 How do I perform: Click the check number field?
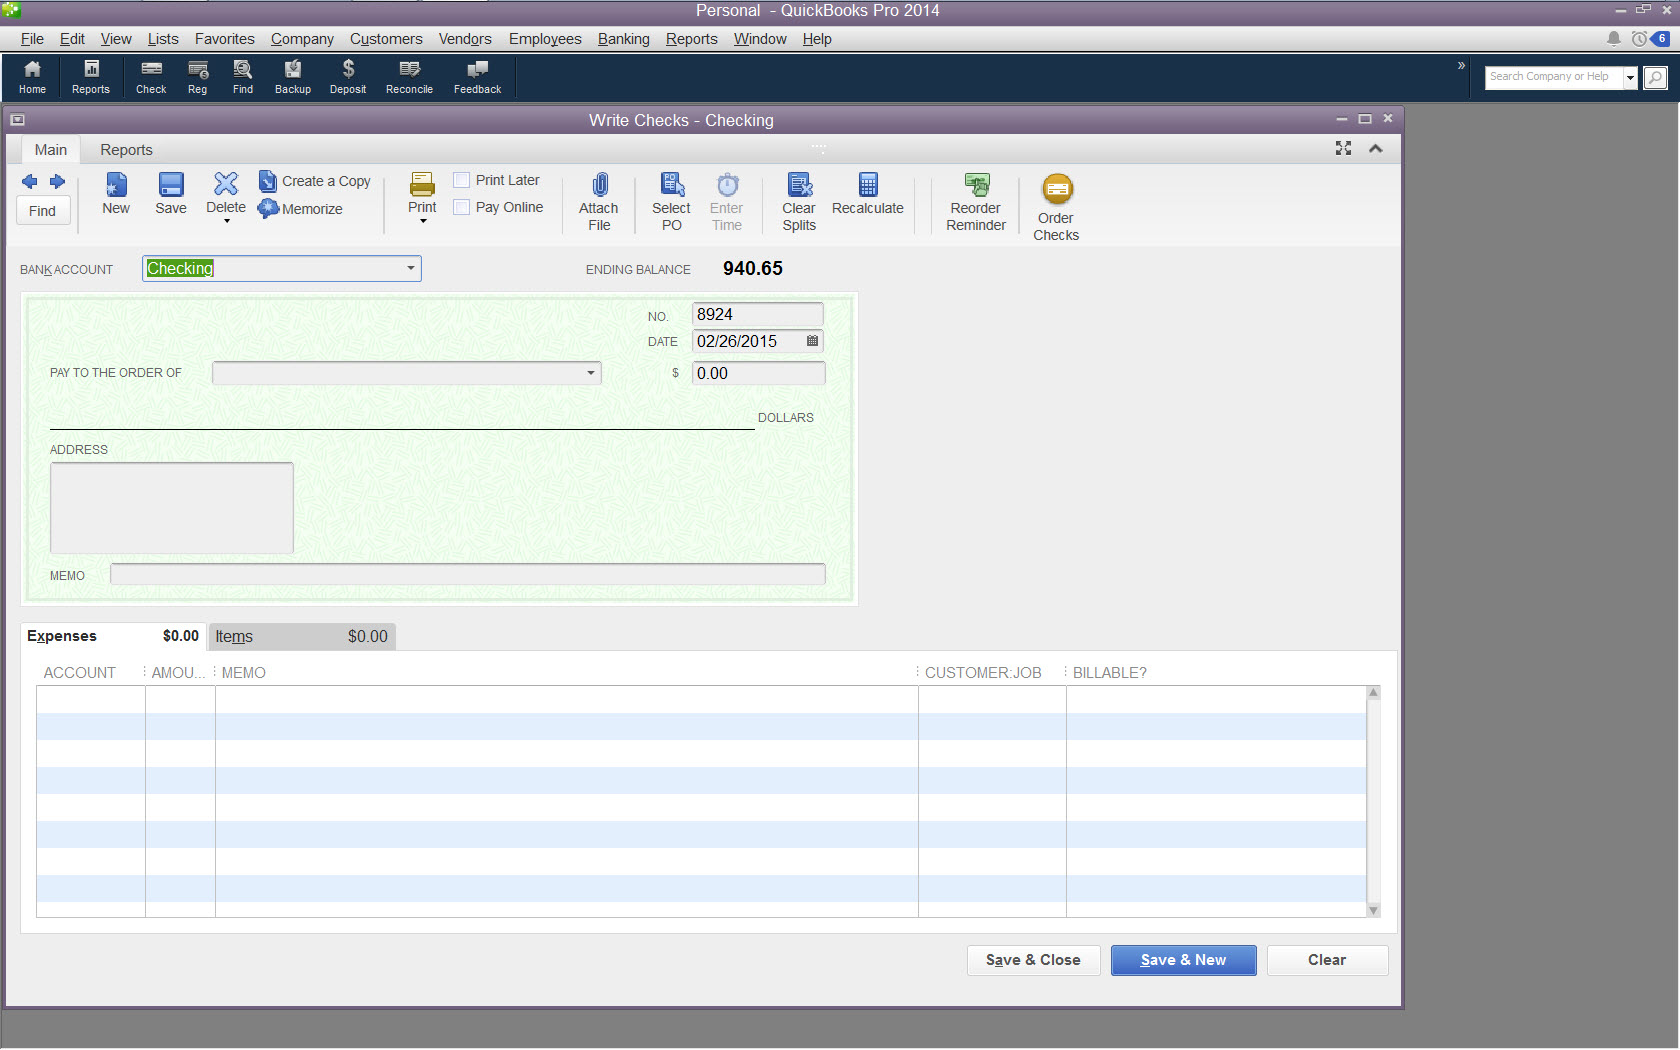[x=757, y=314]
